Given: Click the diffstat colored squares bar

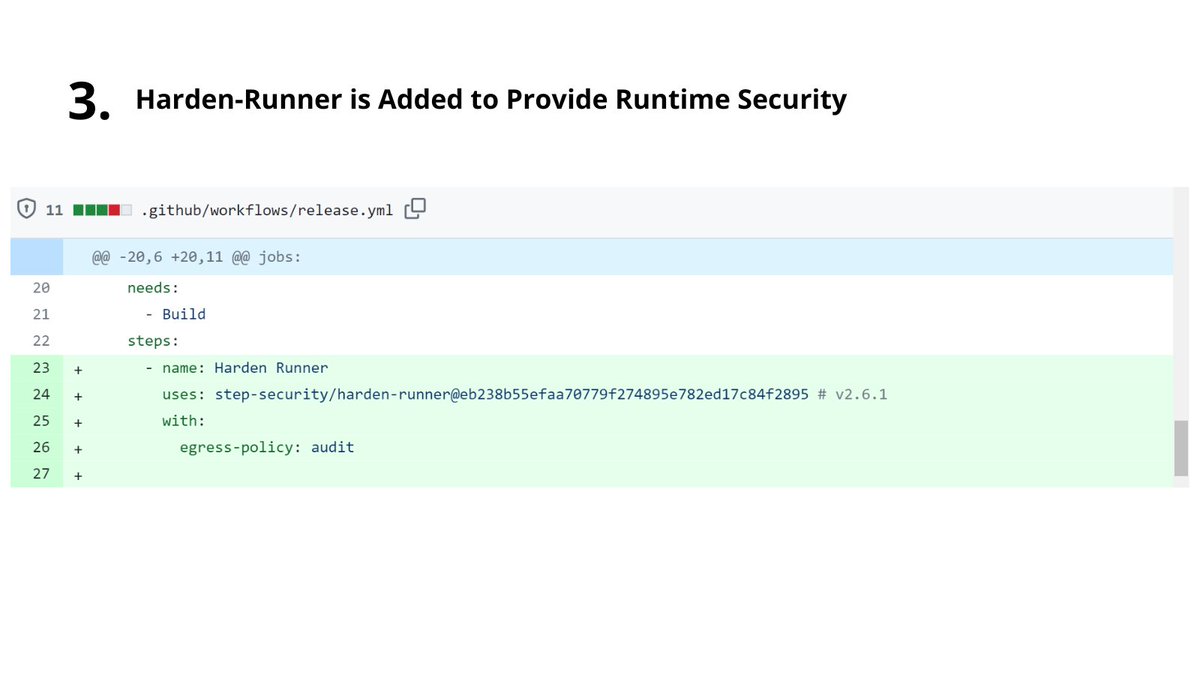Looking at the screenshot, I should (x=102, y=210).
